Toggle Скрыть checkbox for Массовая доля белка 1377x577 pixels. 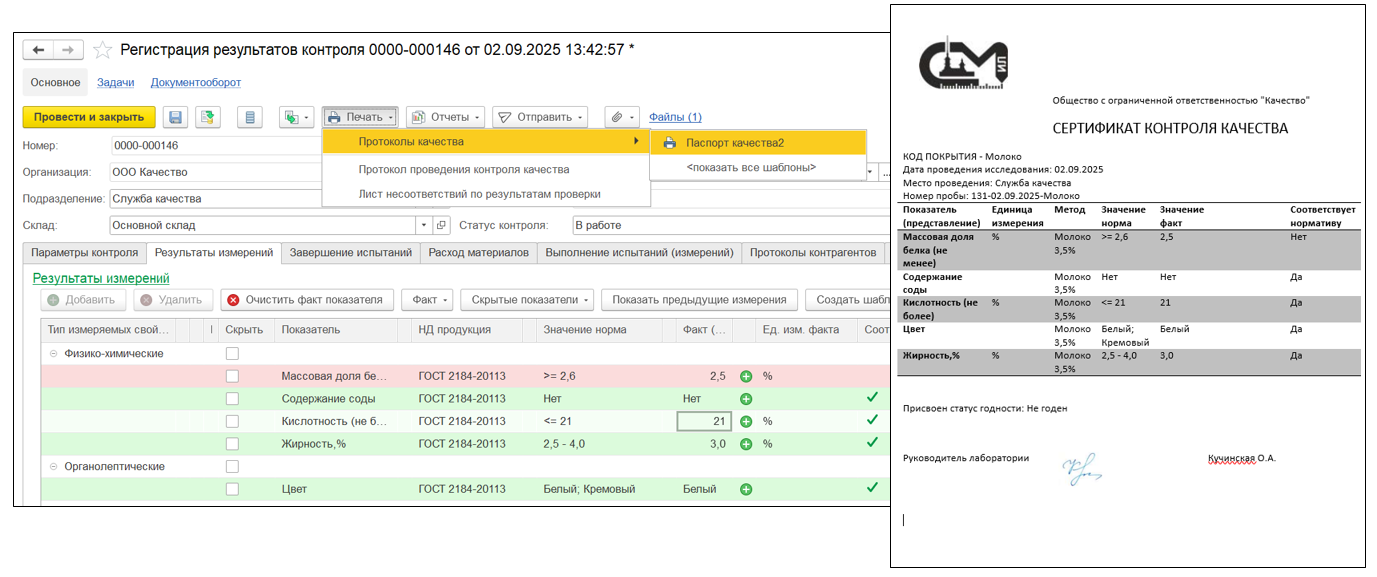tap(233, 377)
